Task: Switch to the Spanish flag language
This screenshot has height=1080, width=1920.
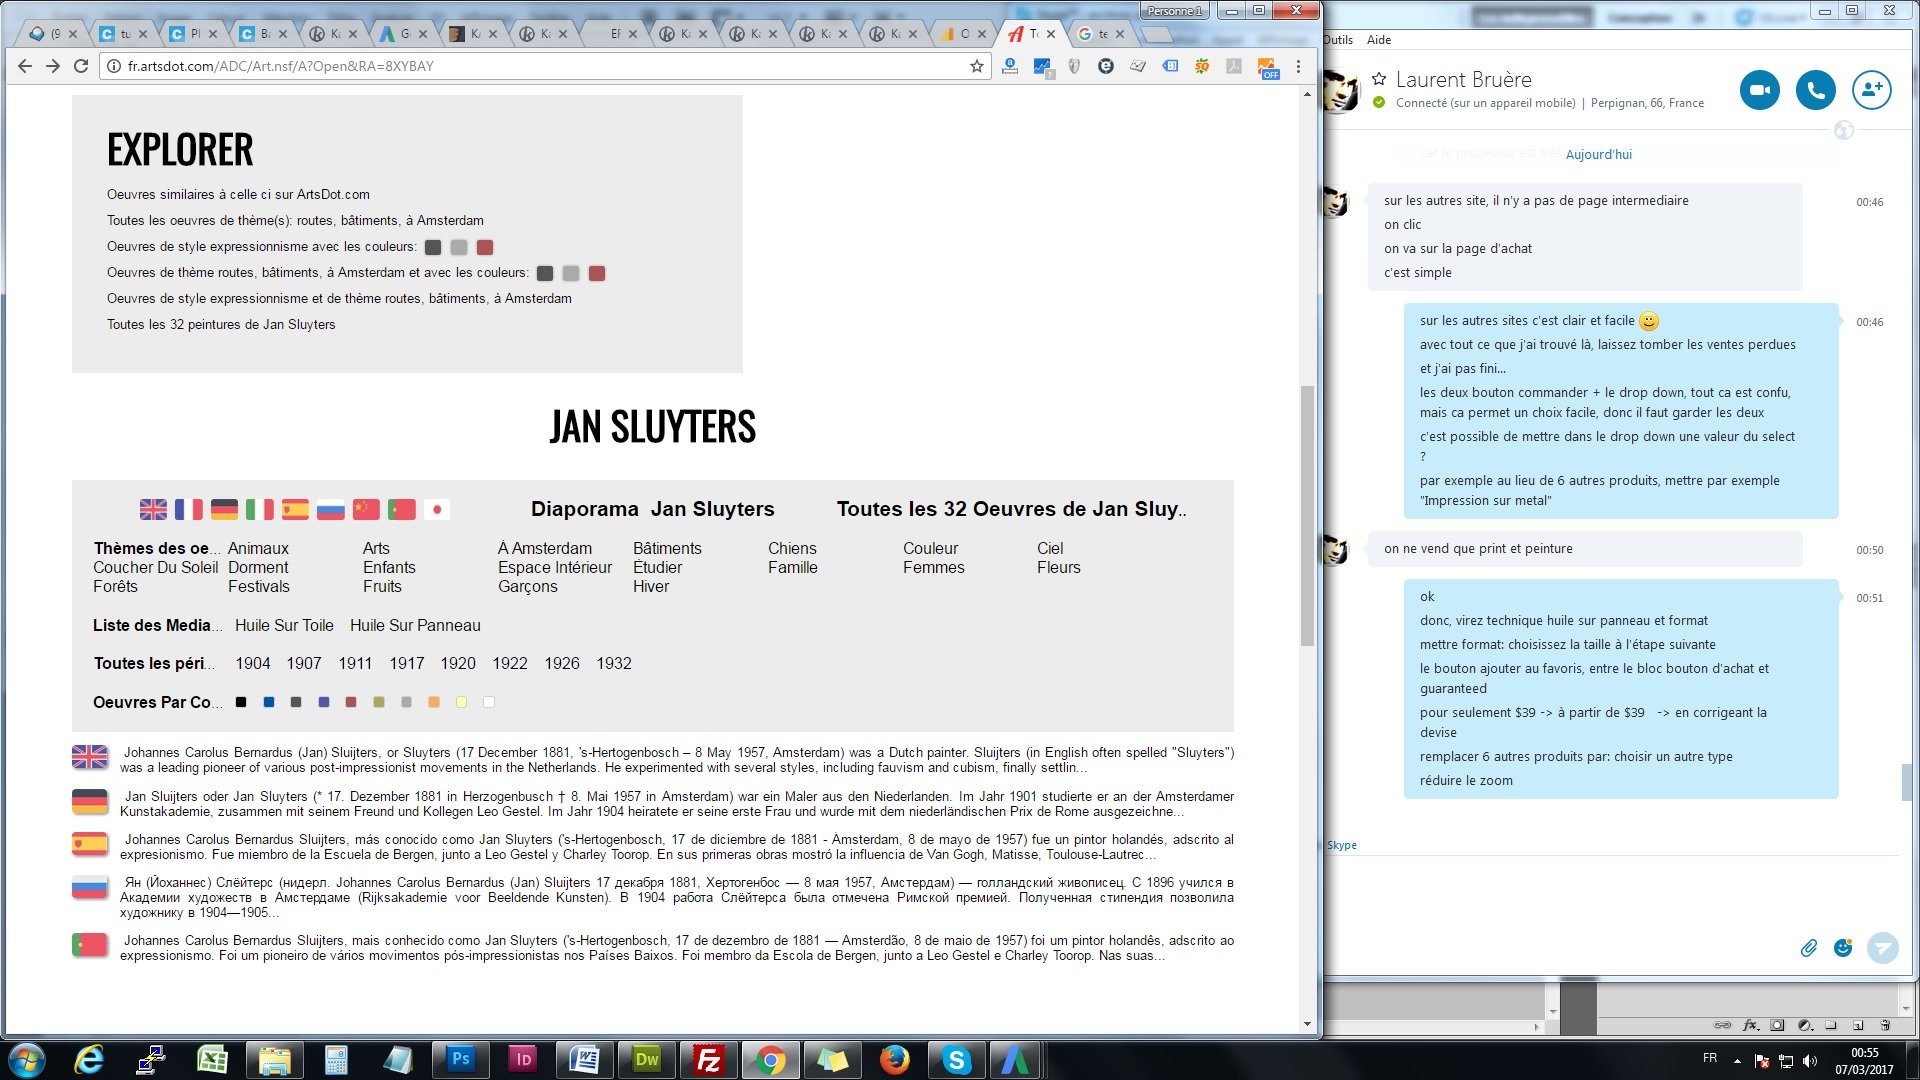Action: [x=295, y=510]
